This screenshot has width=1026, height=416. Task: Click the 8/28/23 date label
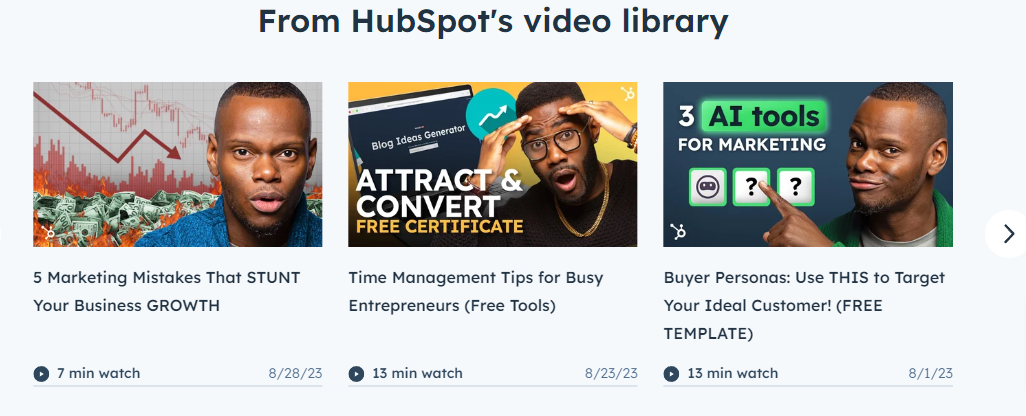pos(295,373)
